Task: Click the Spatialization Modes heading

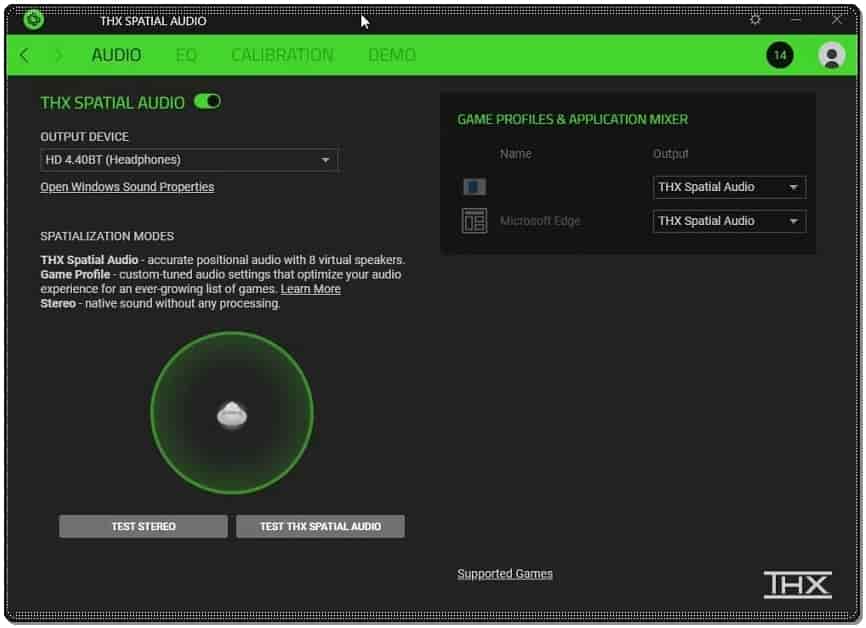Action: click(x=107, y=236)
